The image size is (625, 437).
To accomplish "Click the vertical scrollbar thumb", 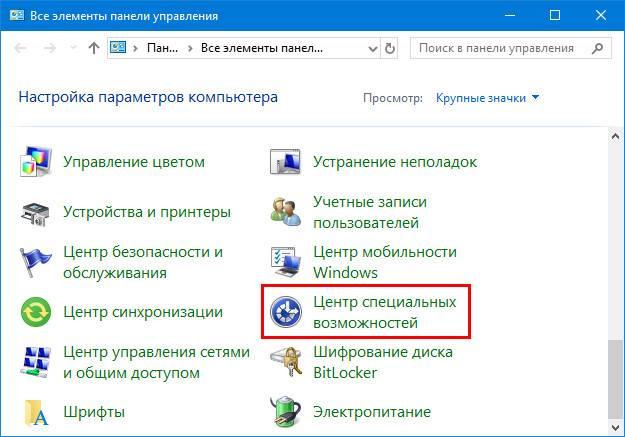I will pyautogui.click(x=615, y=380).
